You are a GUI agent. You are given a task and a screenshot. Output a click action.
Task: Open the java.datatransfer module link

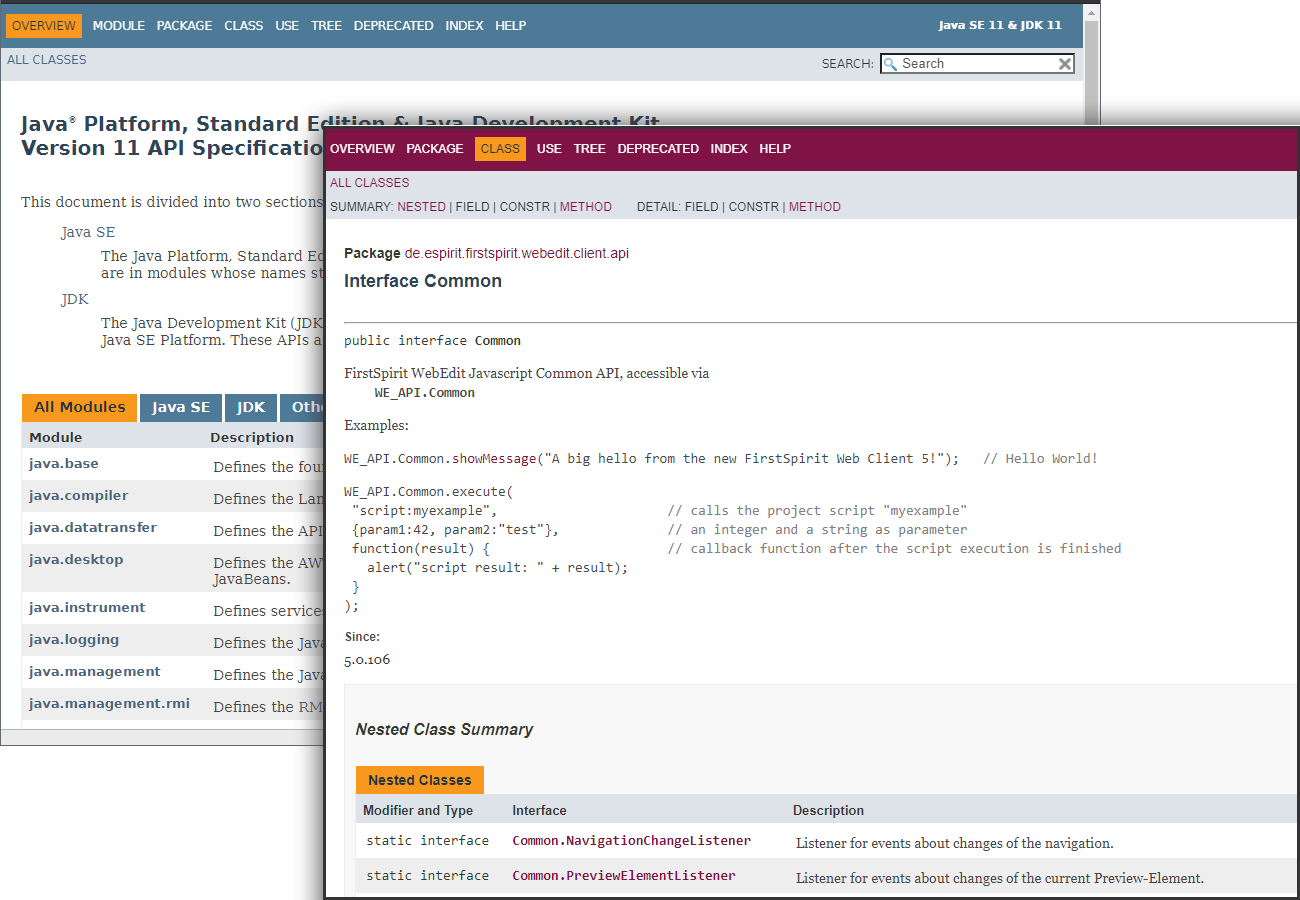click(x=93, y=528)
